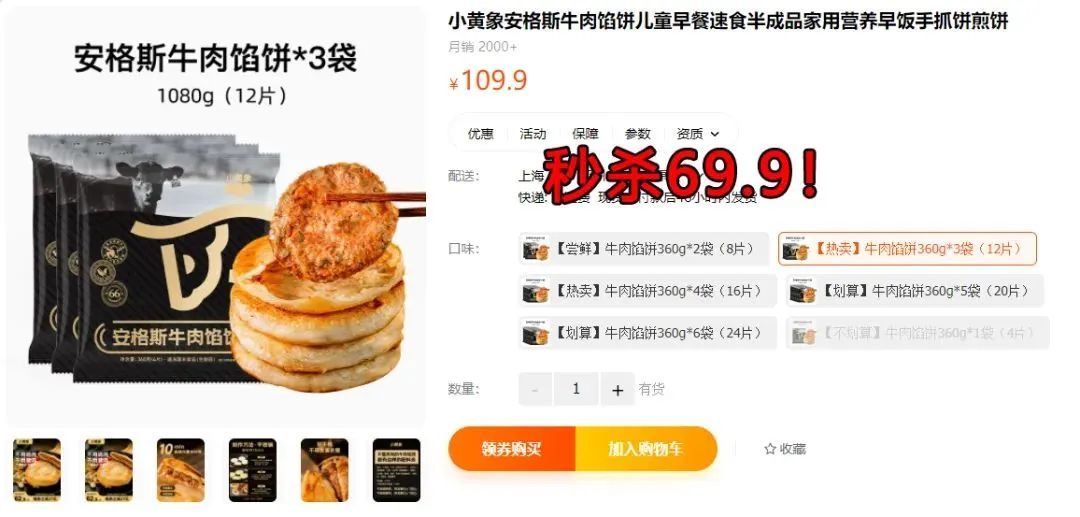Viewport: 1080px width, 517px height.
Task: Click the main product image
Action: (216, 217)
